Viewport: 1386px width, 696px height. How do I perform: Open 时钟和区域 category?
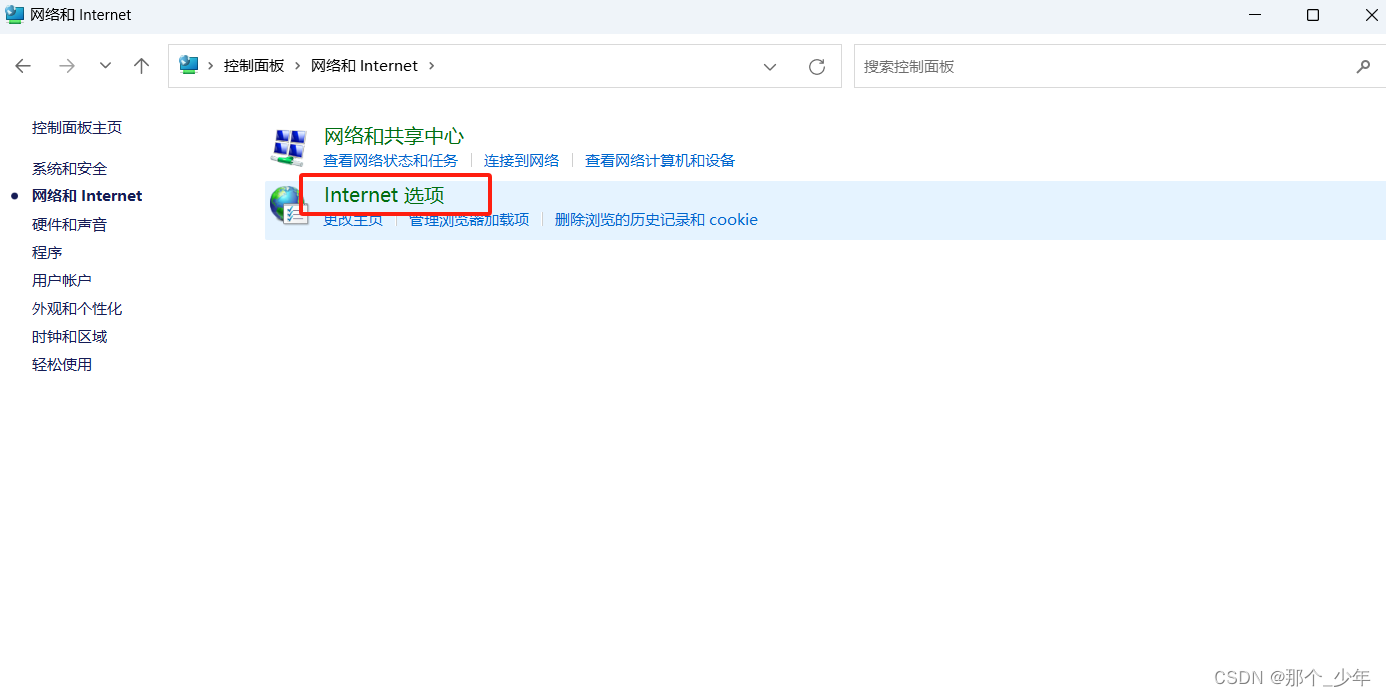coord(70,337)
